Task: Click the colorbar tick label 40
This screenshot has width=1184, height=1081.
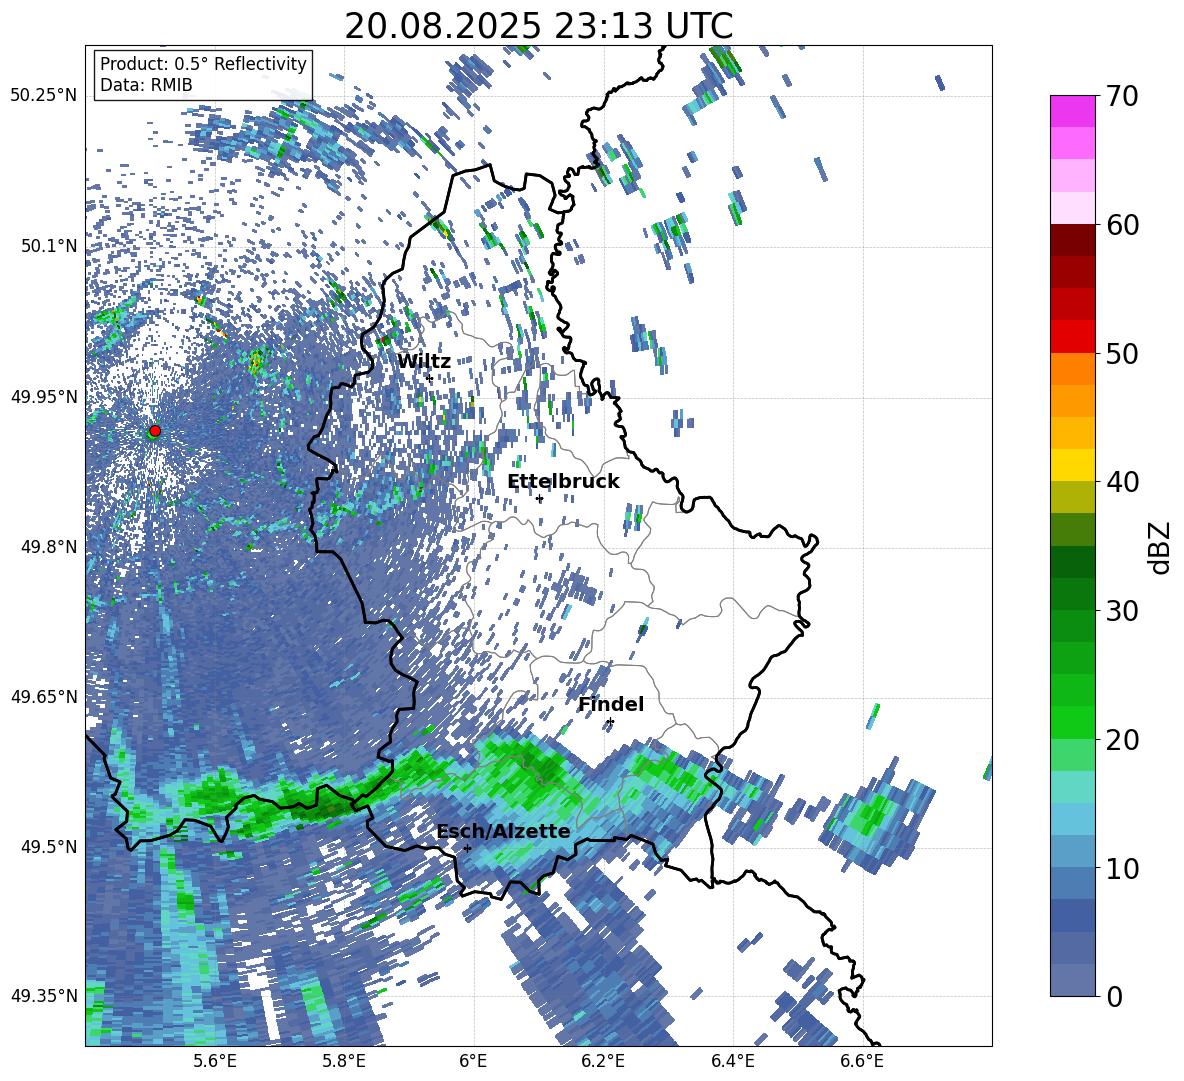Action: [1123, 482]
